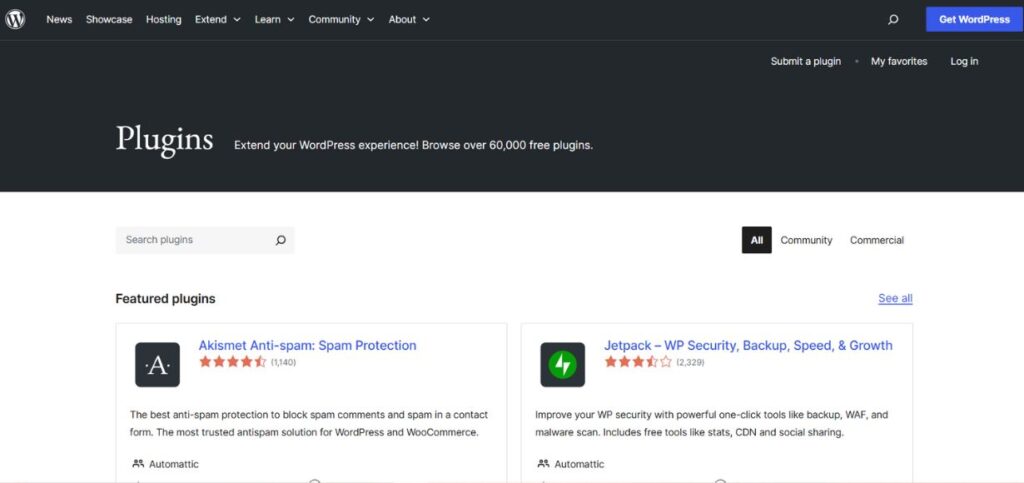Screen dimensions: 1024x483
Task: Click Jetpack star rating
Action: pos(638,362)
